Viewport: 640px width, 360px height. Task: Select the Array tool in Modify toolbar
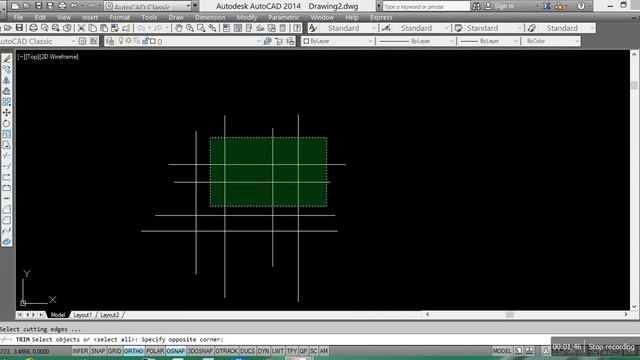click(7, 102)
